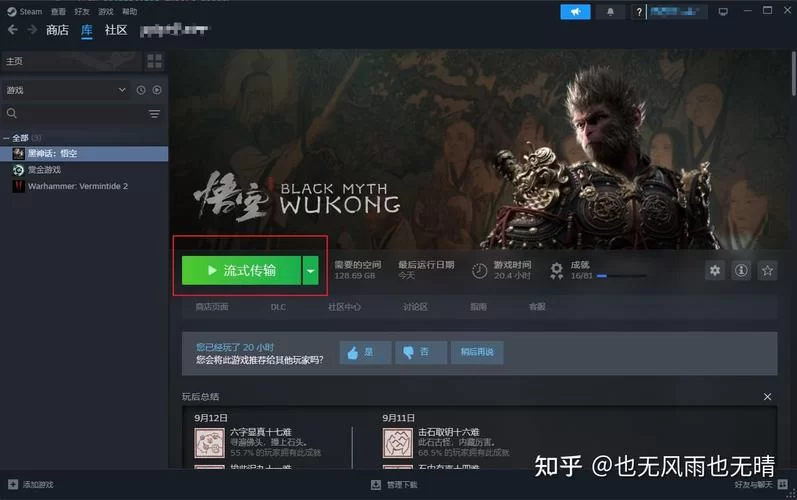Click 击石取钥十六难 achievement thumbnail
This screenshot has height=500, width=797.
pyautogui.click(x=397, y=443)
